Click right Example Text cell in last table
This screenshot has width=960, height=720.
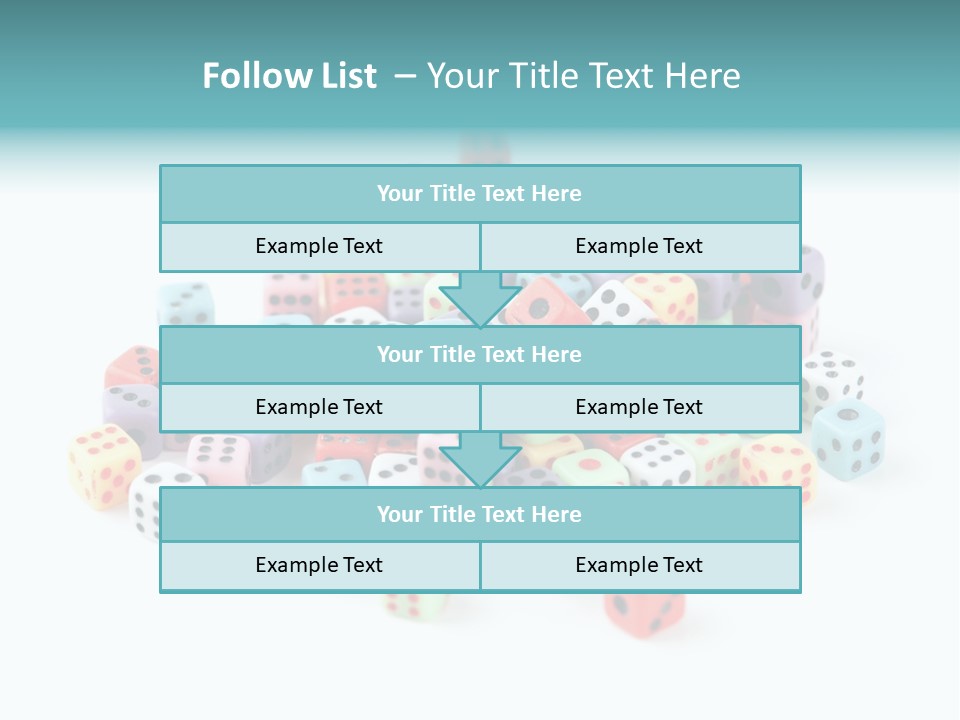(640, 565)
